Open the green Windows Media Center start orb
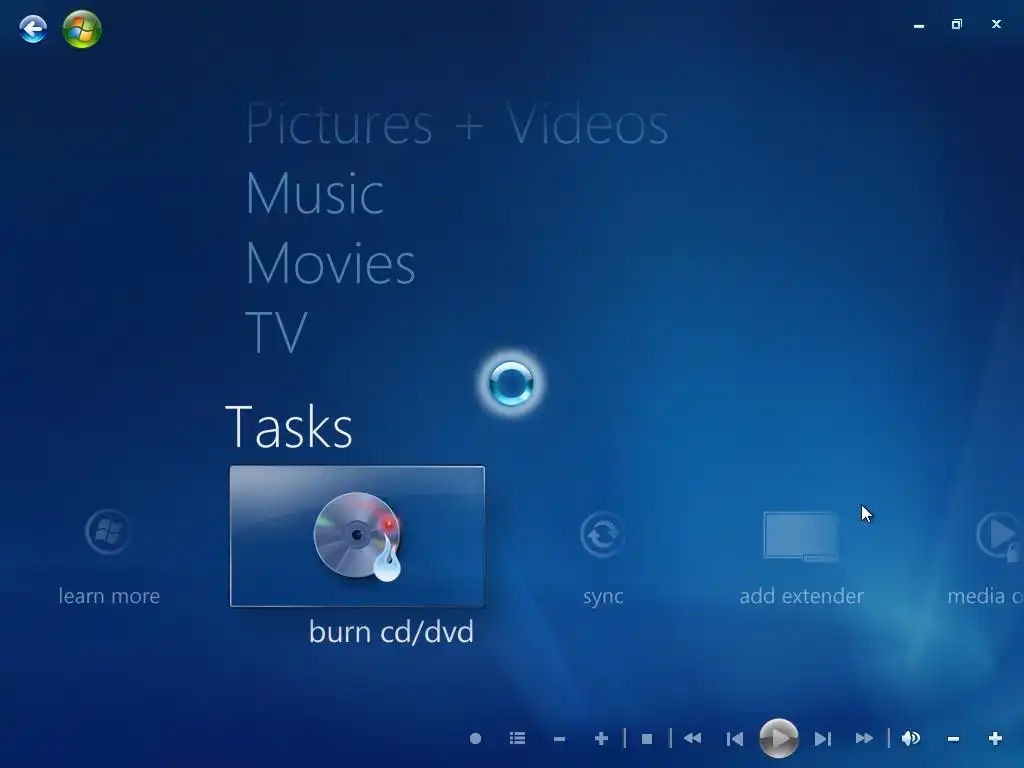Viewport: 1024px width, 768px height. pyautogui.click(x=82, y=29)
